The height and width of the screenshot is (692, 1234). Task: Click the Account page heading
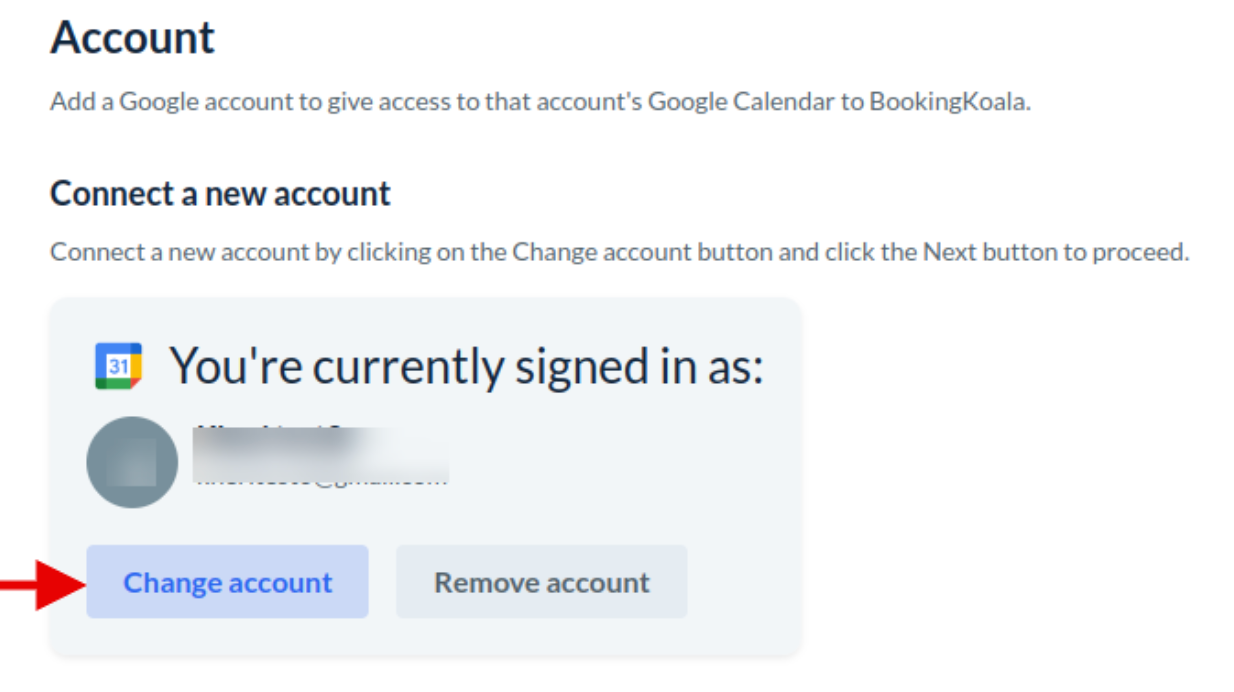click(132, 38)
